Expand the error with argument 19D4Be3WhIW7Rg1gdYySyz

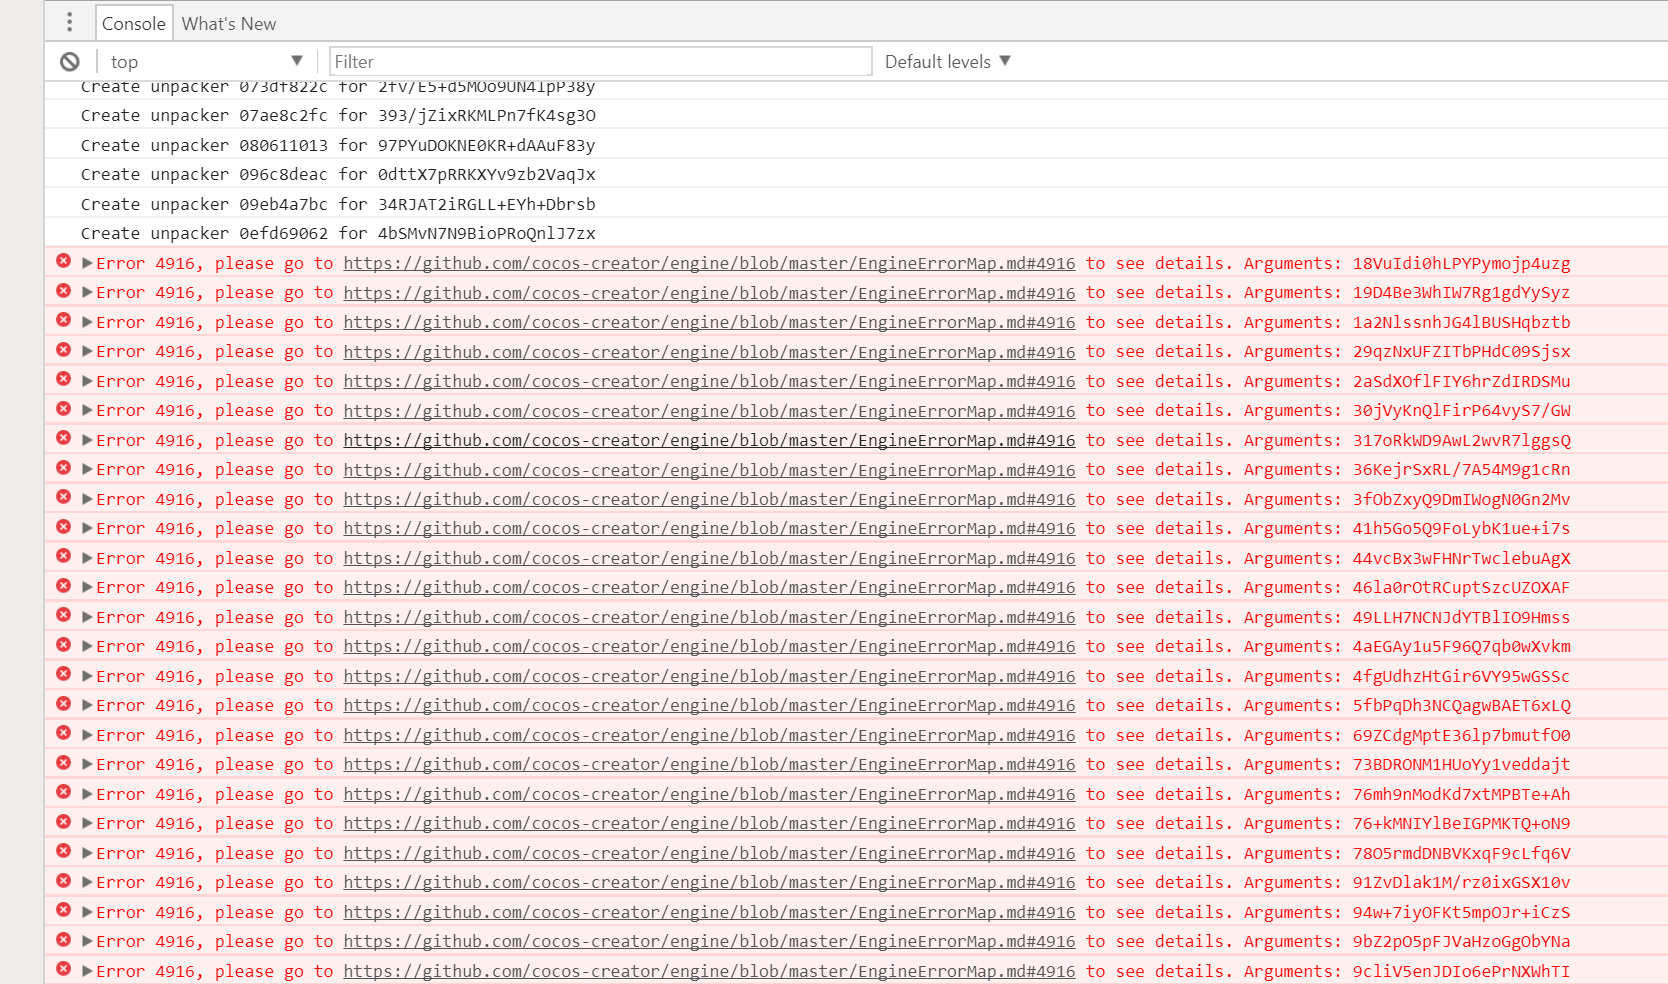tap(87, 293)
